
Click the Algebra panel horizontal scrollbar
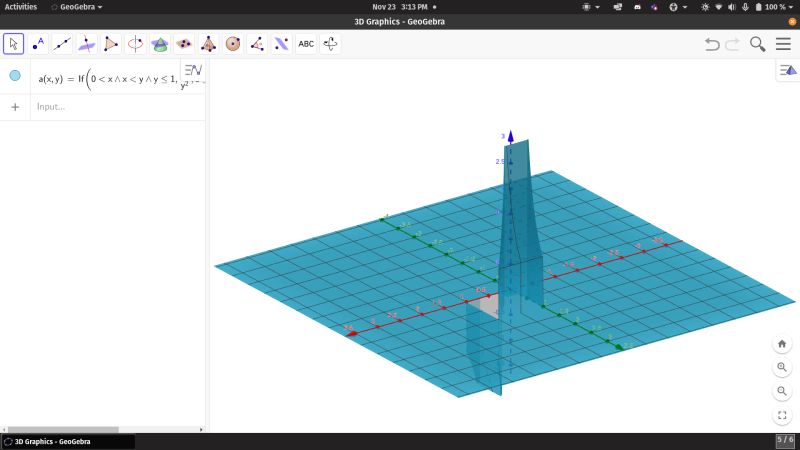(63, 430)
